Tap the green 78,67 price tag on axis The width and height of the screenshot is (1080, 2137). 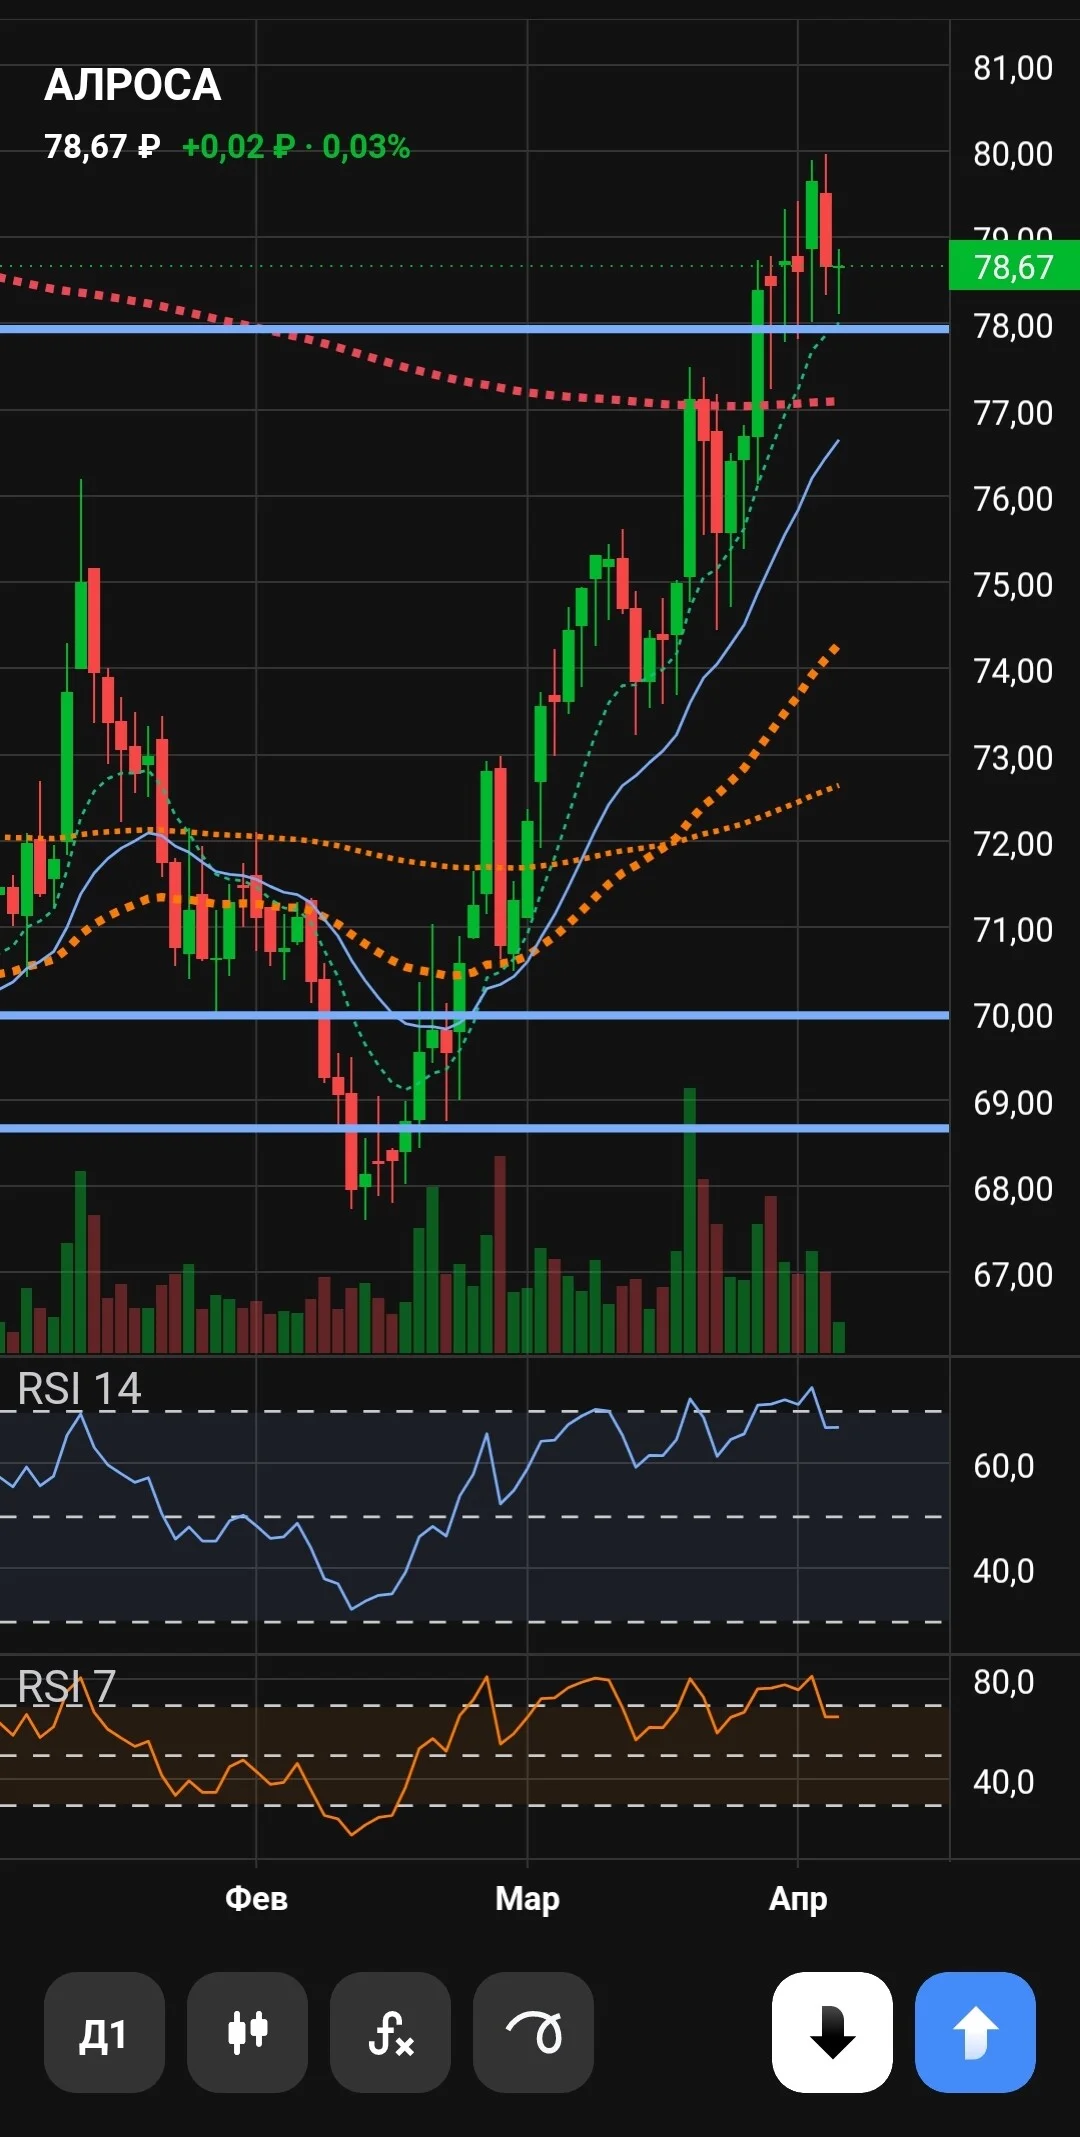(x=1014, y=266)
